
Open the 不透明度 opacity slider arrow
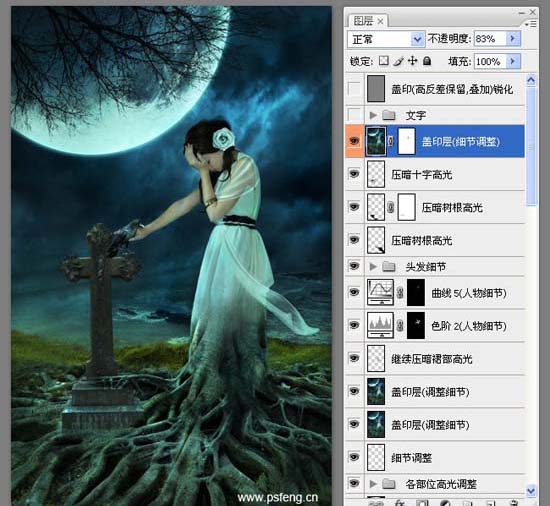click(513, 38)
